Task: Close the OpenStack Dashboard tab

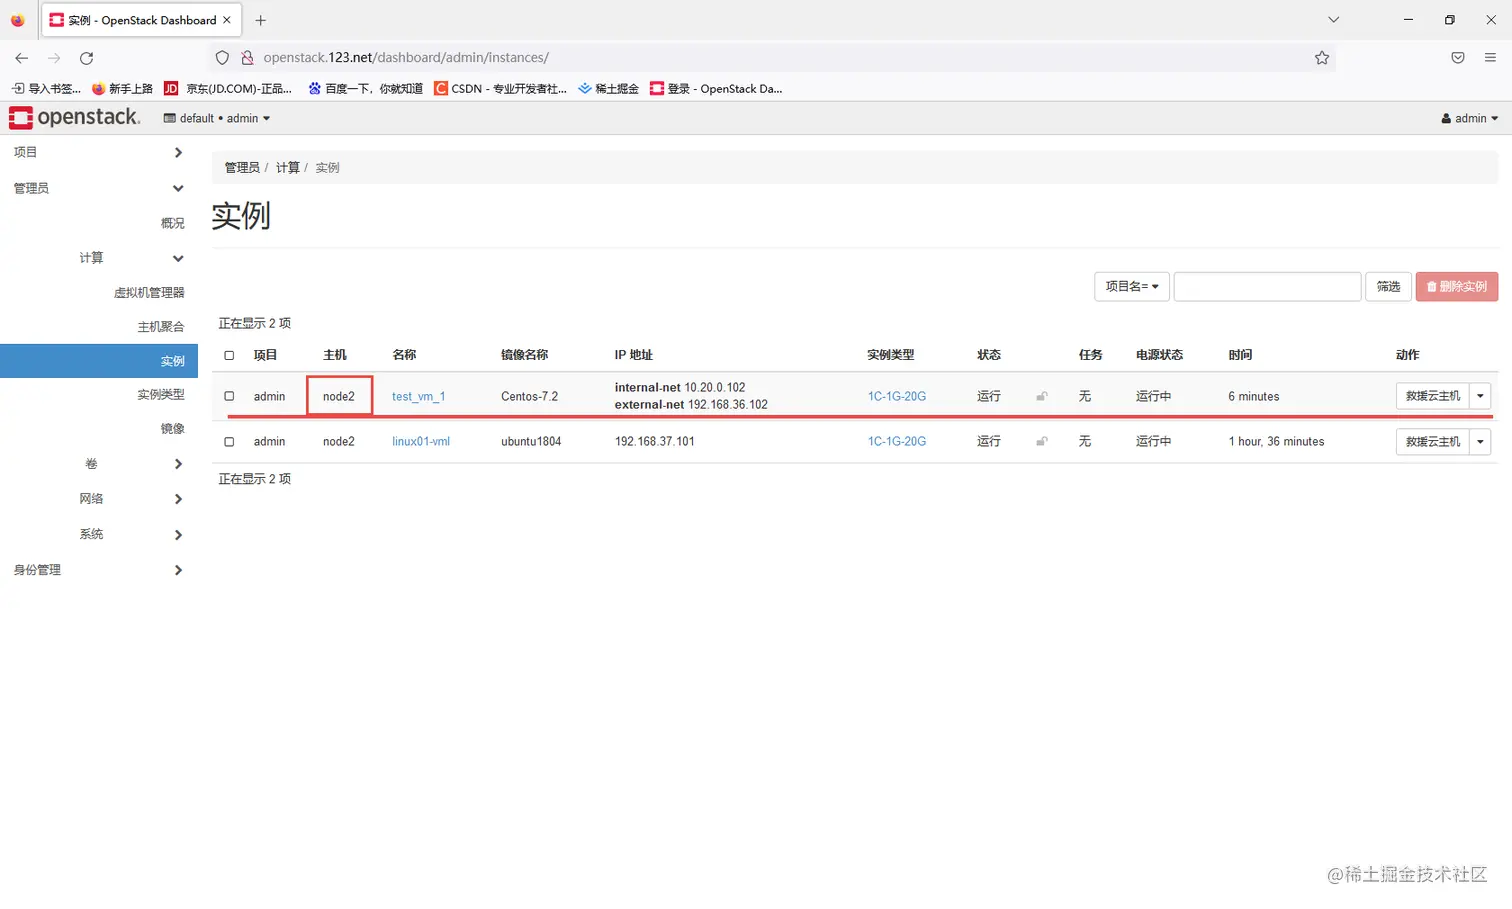Action: (227, 20)
